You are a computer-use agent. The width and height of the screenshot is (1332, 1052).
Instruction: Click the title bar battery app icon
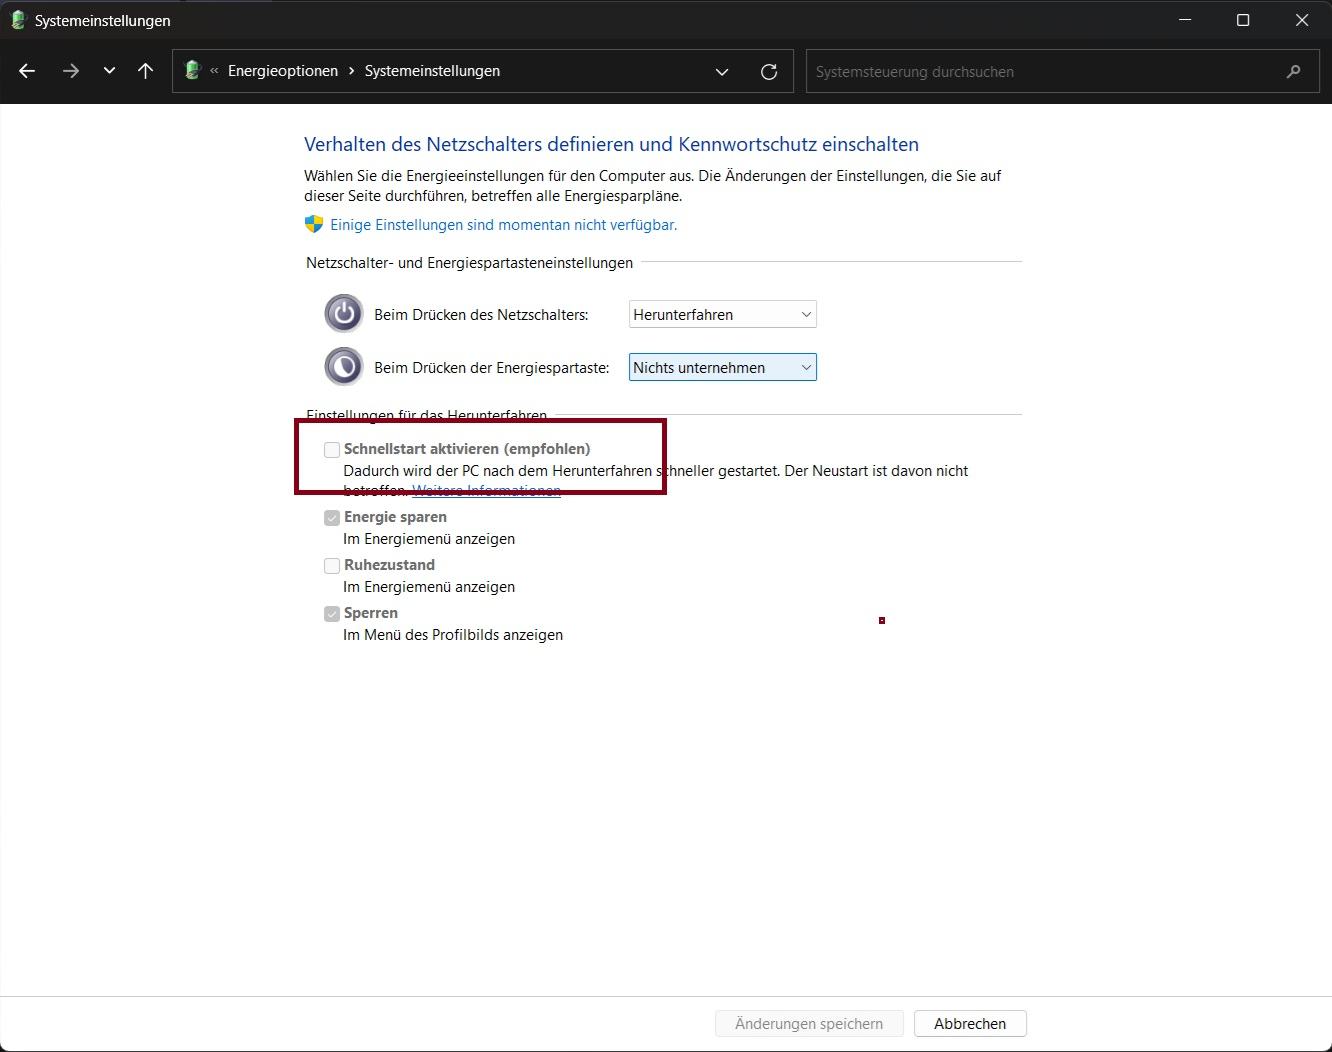[x=17, y=20]
